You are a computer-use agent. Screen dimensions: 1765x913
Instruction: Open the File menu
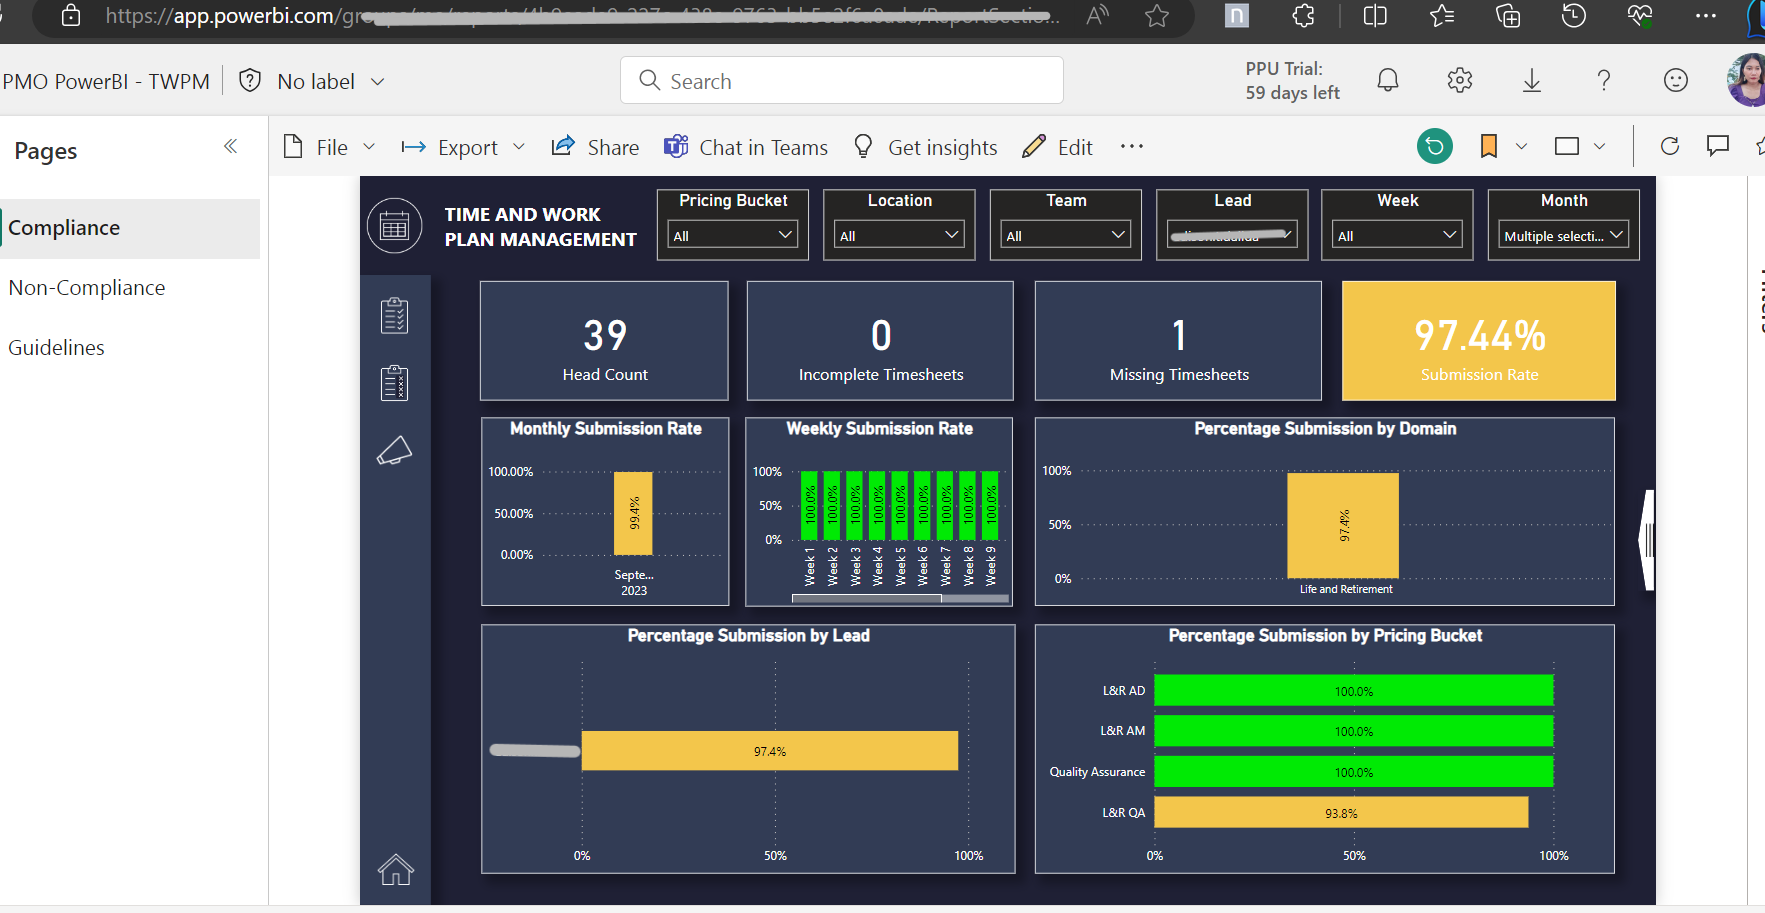point(329,147)
